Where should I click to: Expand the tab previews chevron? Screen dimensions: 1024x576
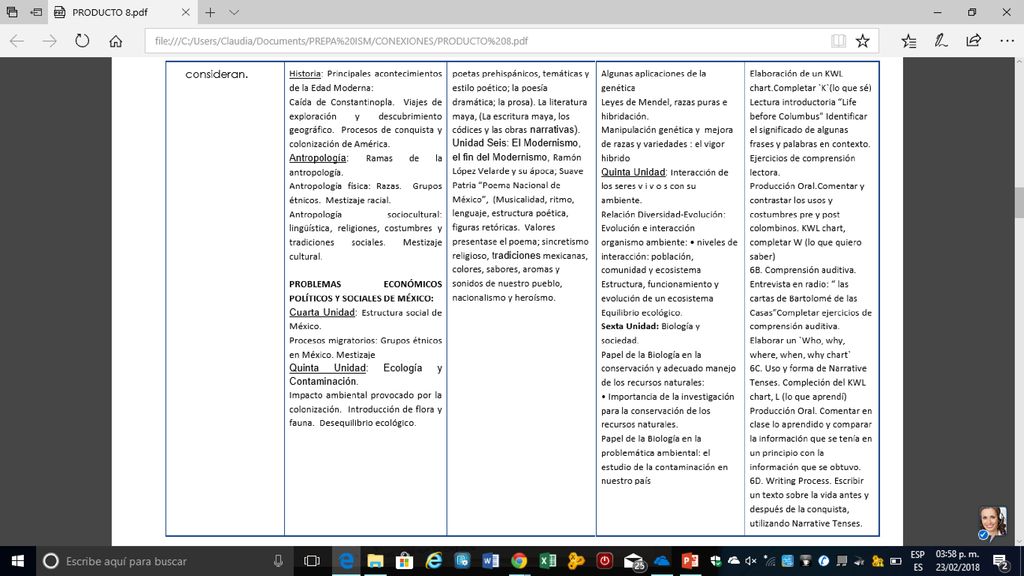(234, 12)
